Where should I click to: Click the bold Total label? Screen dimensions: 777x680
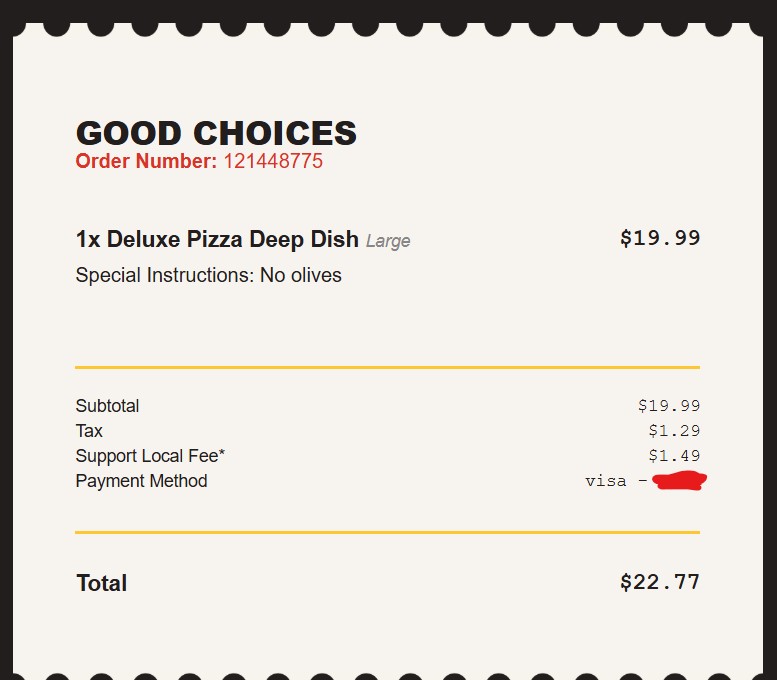[101, 583]
